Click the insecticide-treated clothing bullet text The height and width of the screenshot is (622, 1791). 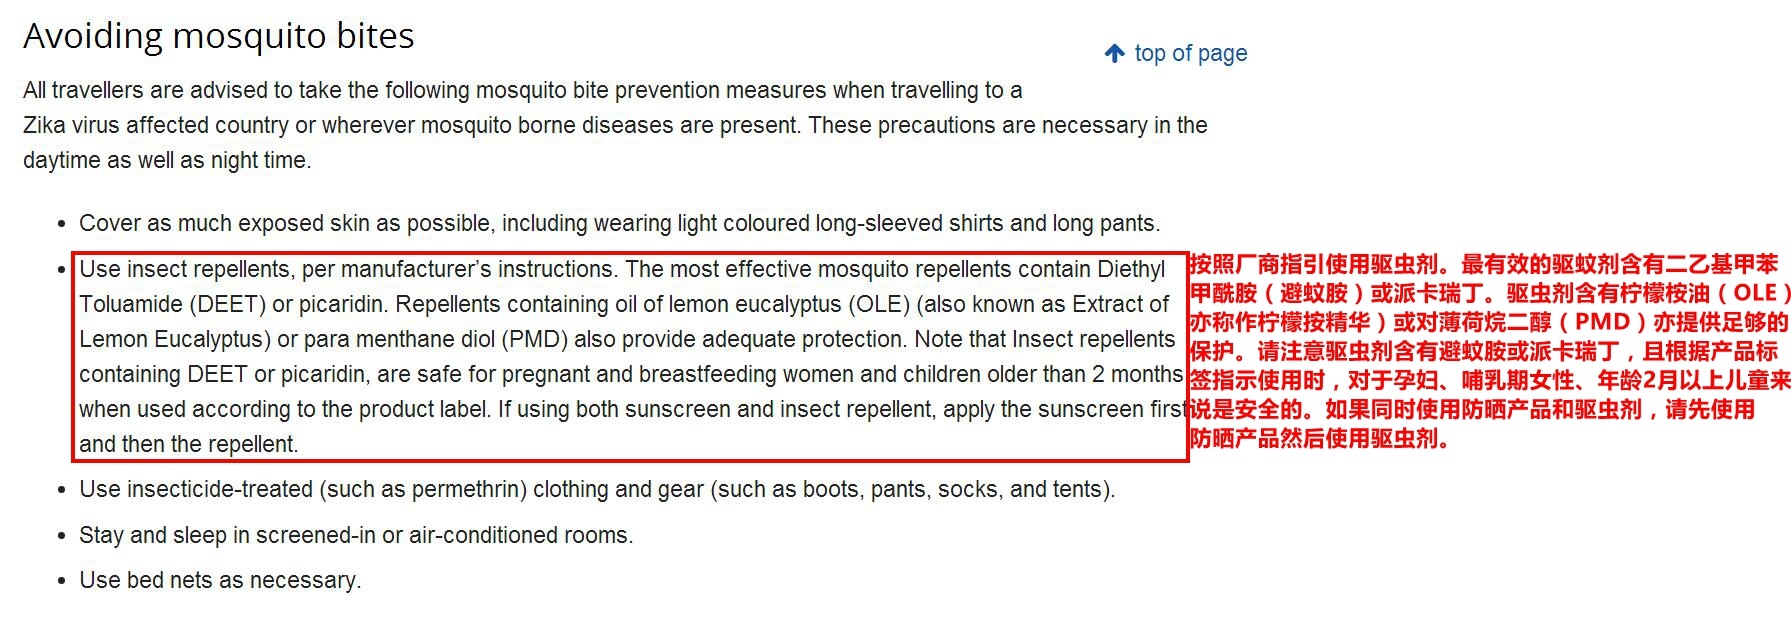tap(596, 489)
